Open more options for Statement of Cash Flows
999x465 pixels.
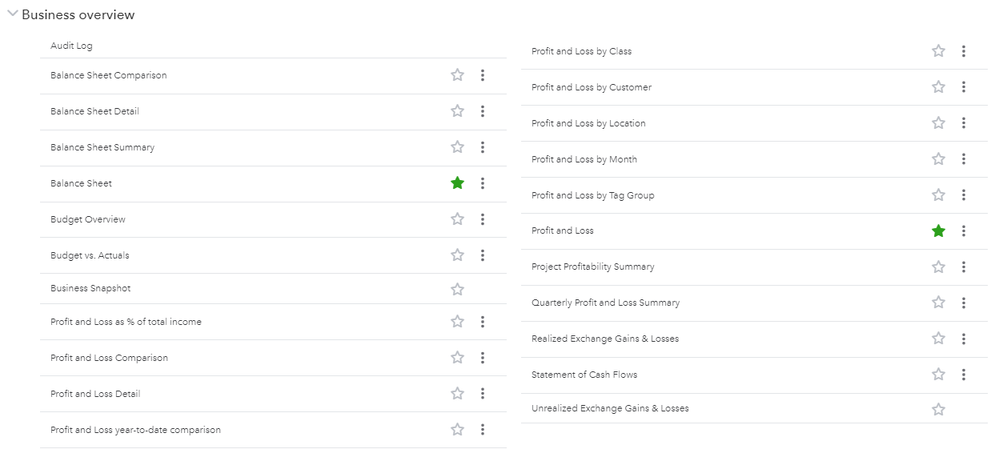point(963,375)
